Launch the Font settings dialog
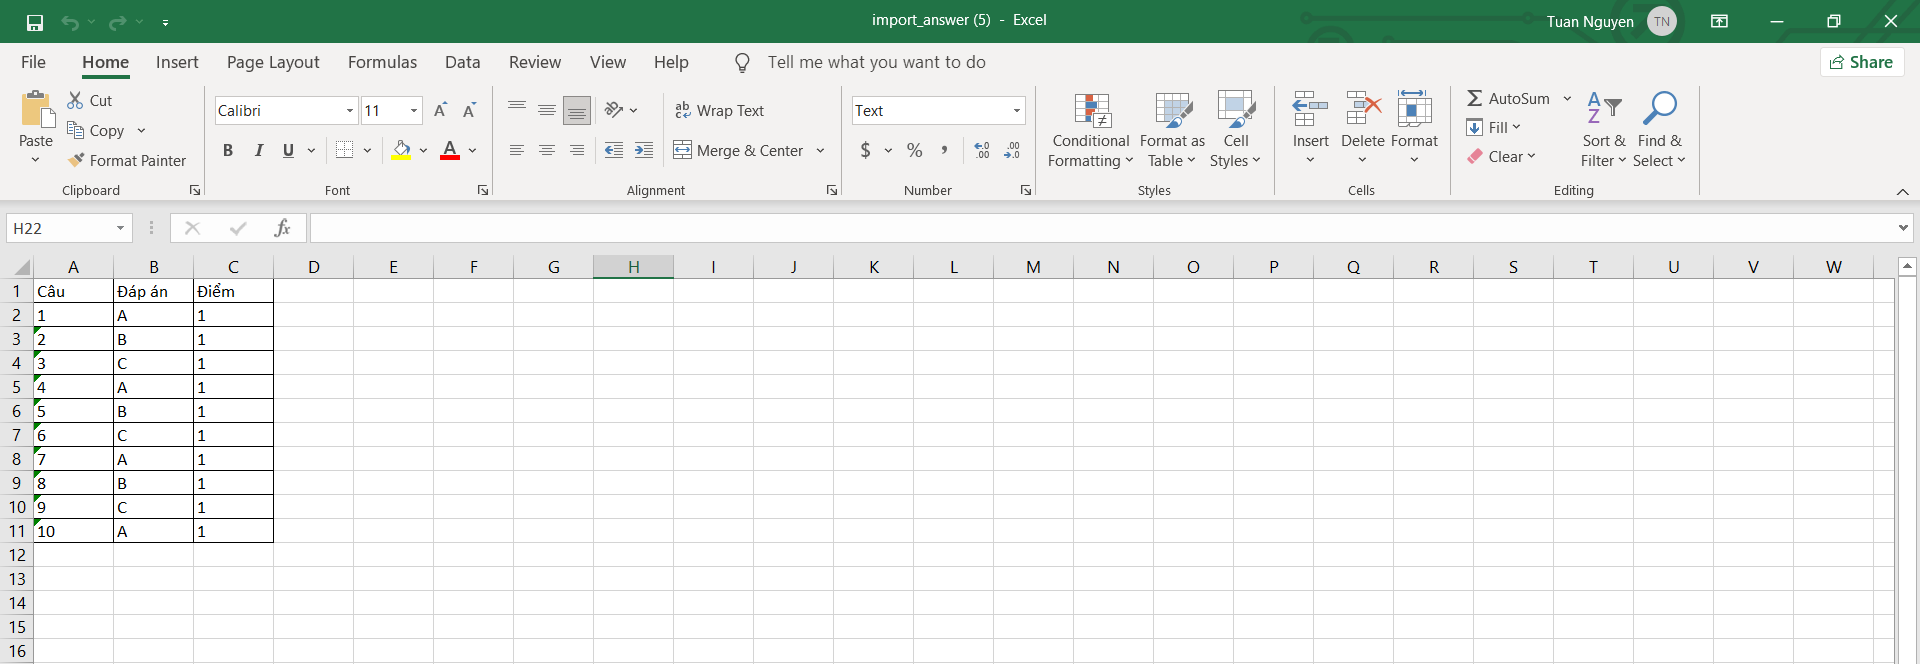This screenshot has height=664, width=1920. [483, 190]
